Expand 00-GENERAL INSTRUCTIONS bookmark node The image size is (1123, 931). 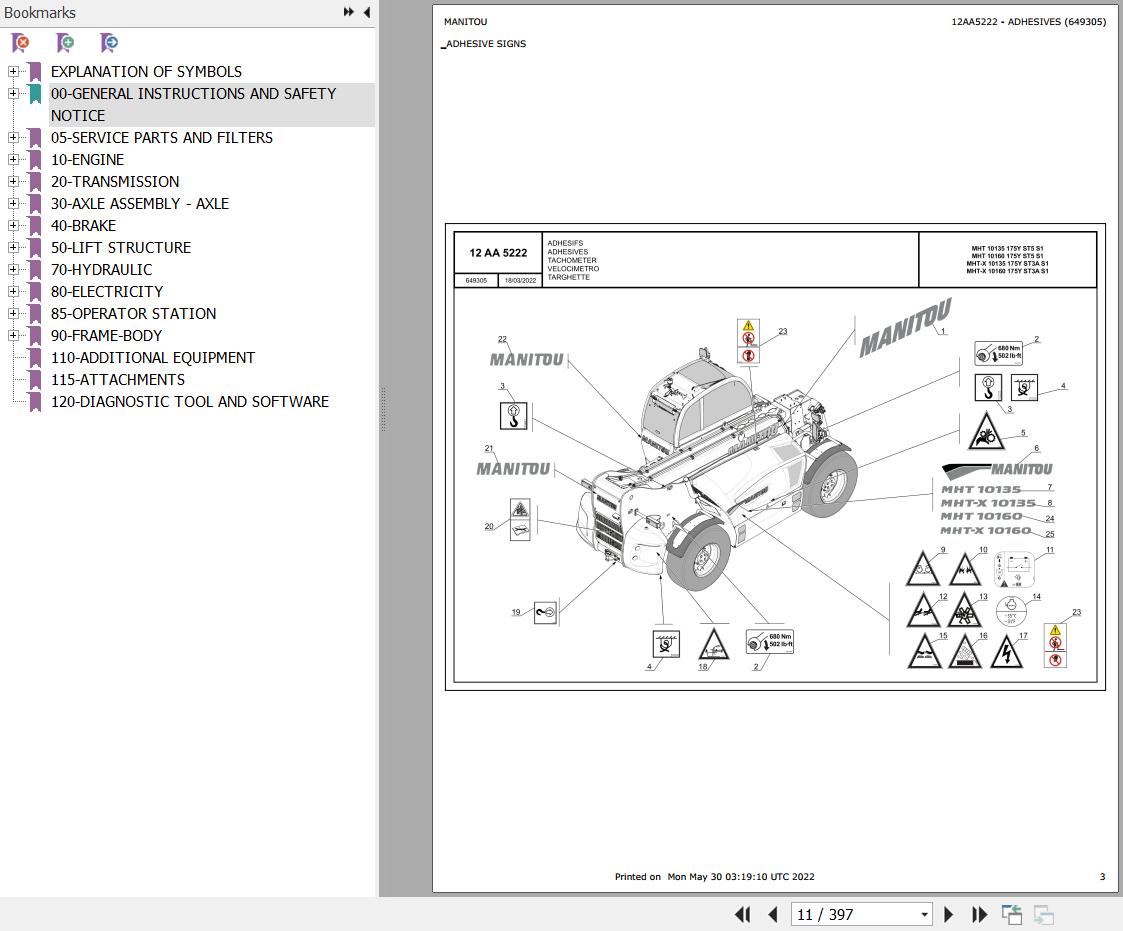(x=13, y=94)
